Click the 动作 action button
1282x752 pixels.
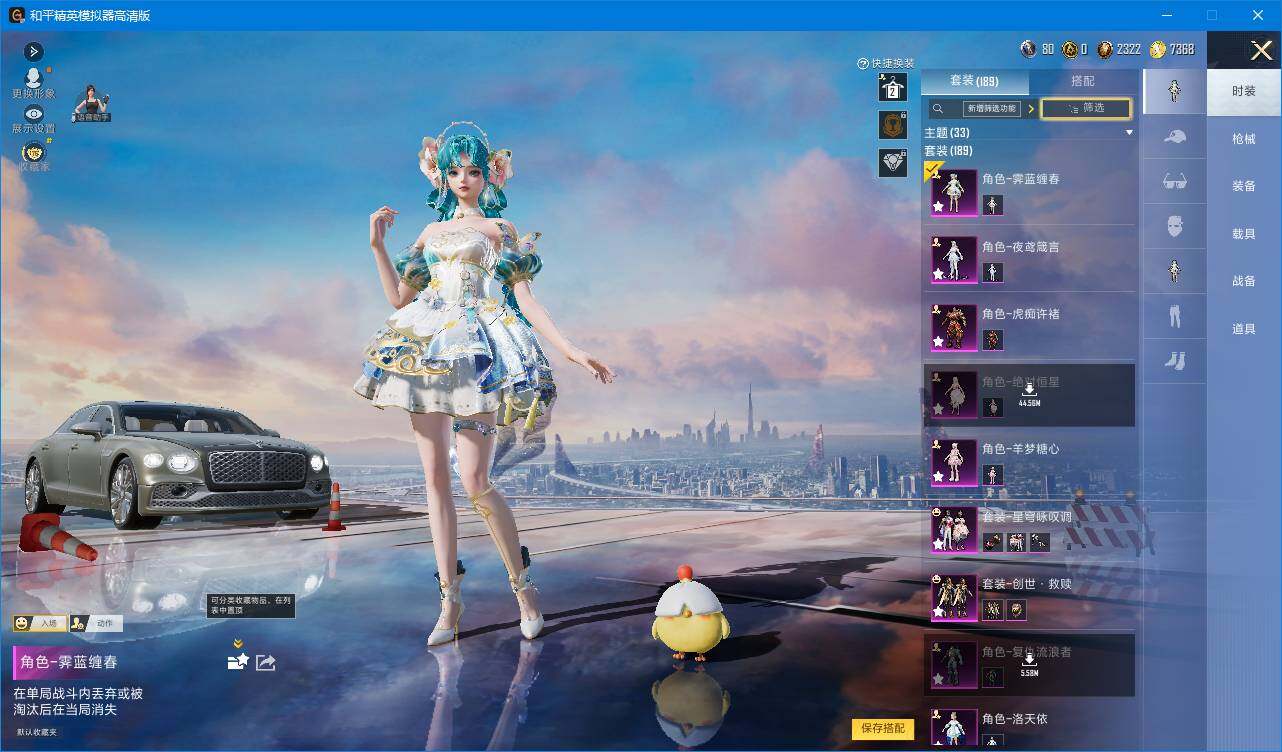pos(96,623)
